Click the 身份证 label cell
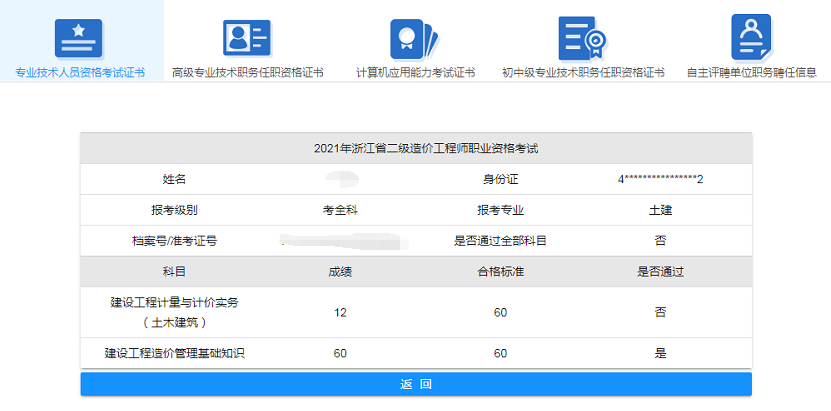This screenshot has height=411, width=831. point(500,180)
